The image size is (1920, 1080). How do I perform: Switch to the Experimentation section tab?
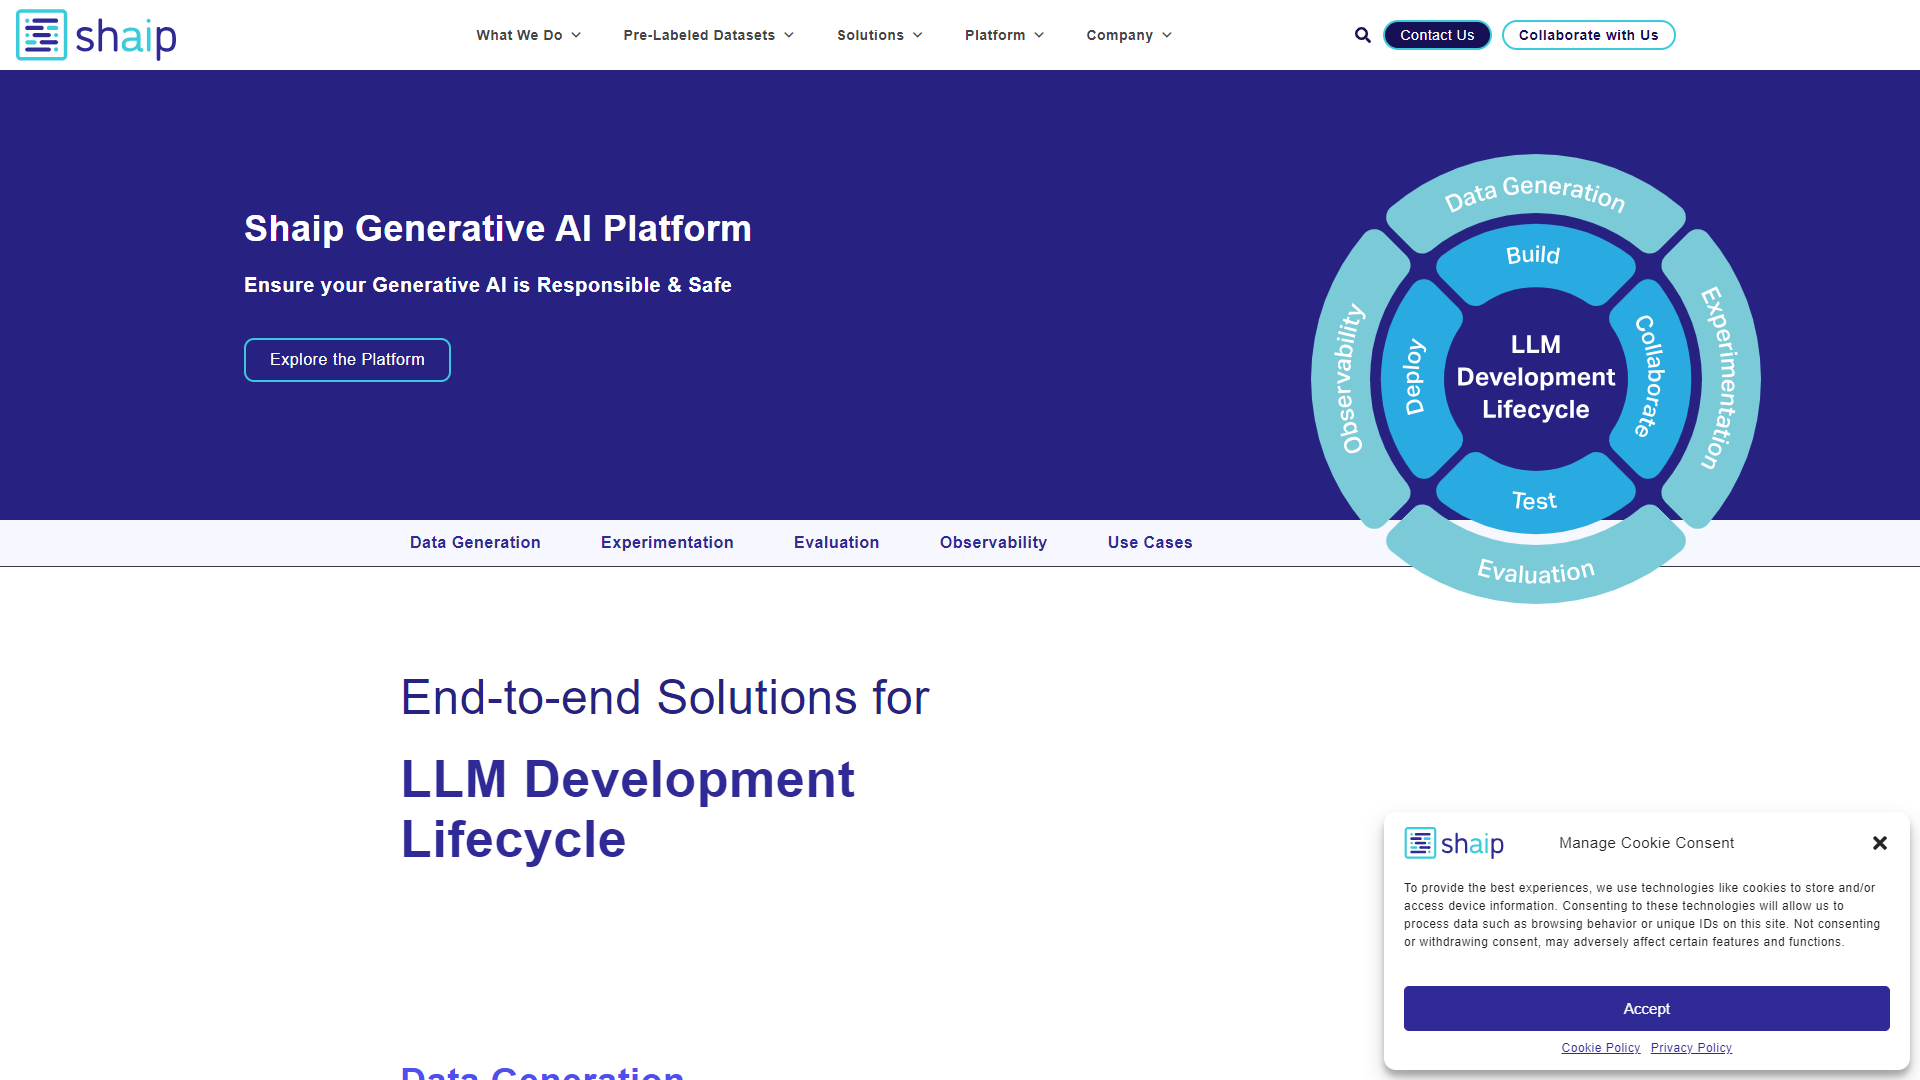pyautogui.click(x=667, y=542)
